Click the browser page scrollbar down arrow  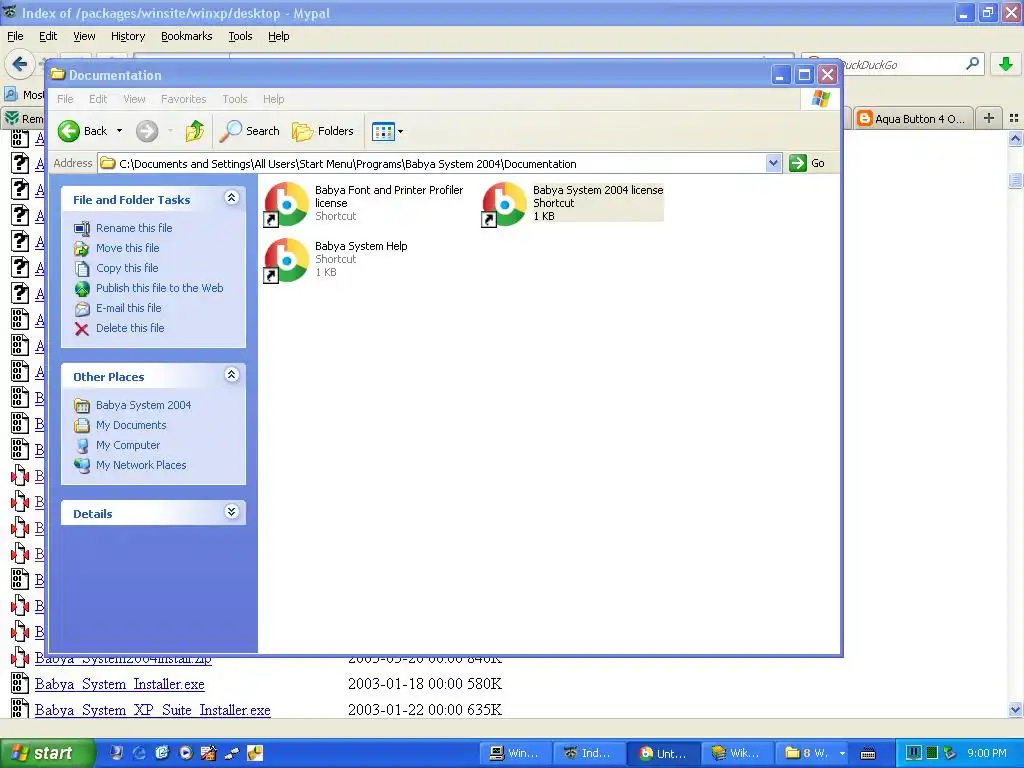1015,710
